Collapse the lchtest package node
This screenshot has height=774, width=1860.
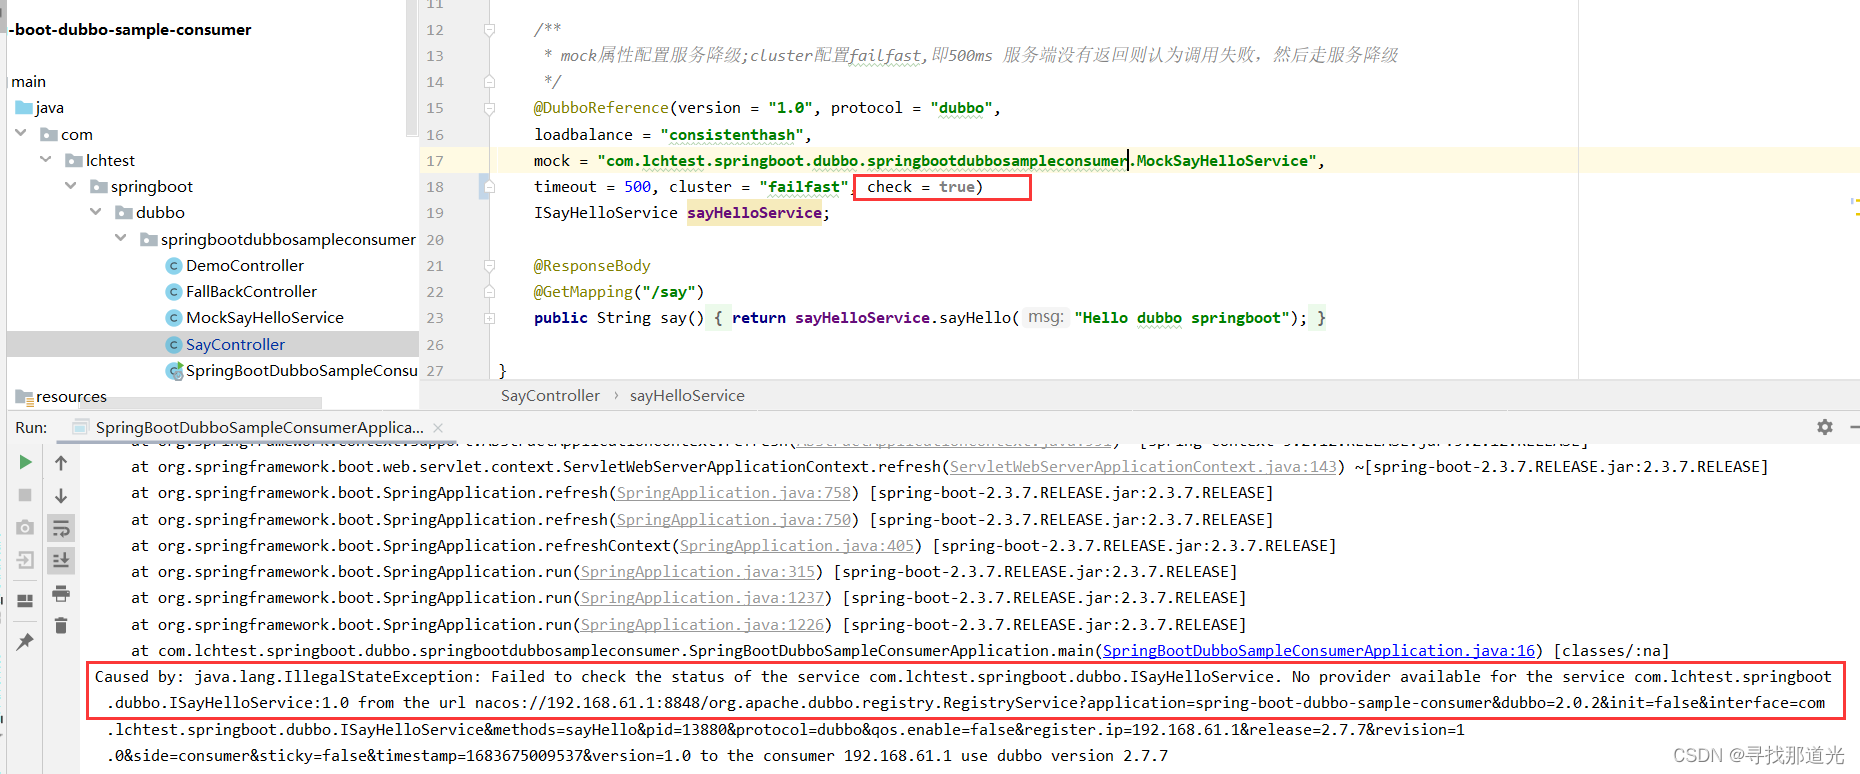click(x=46, y=159)
